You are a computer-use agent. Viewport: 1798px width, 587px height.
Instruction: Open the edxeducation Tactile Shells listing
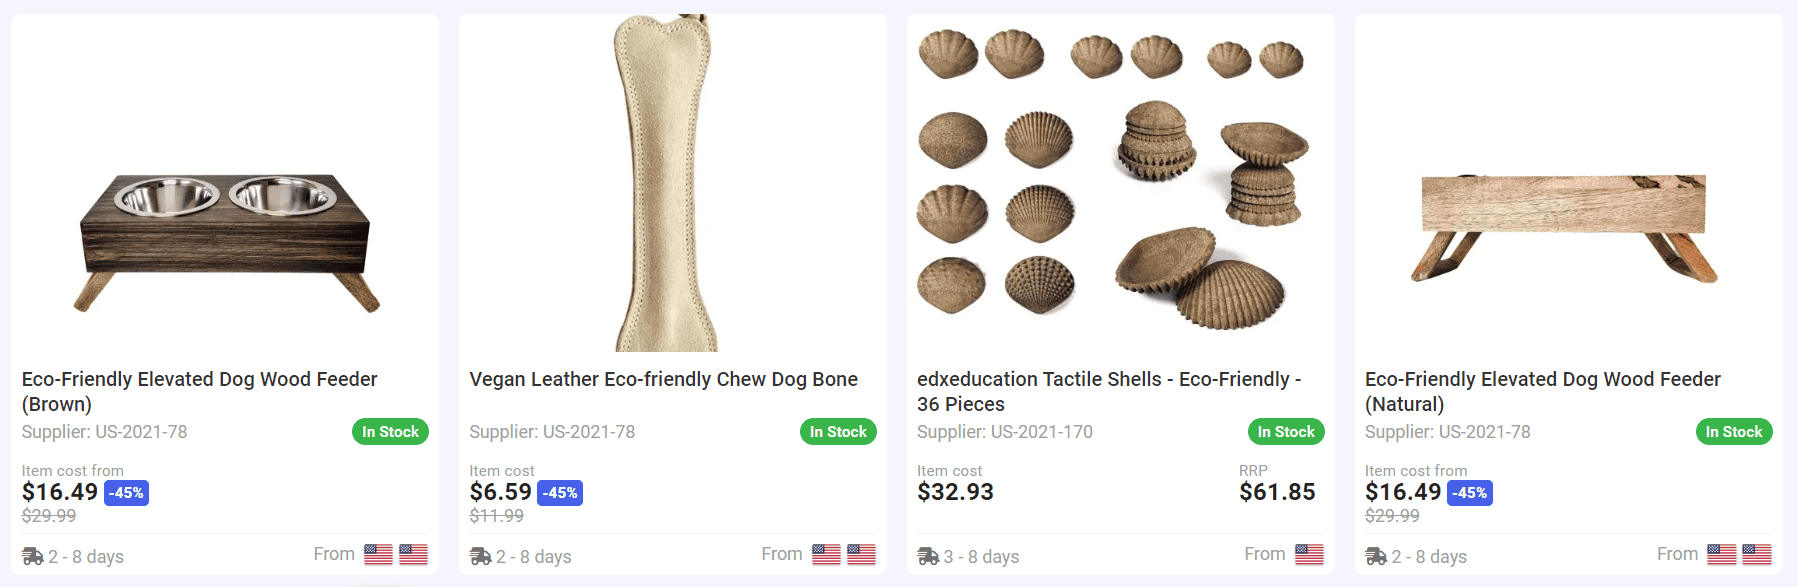pos(1108,391)
